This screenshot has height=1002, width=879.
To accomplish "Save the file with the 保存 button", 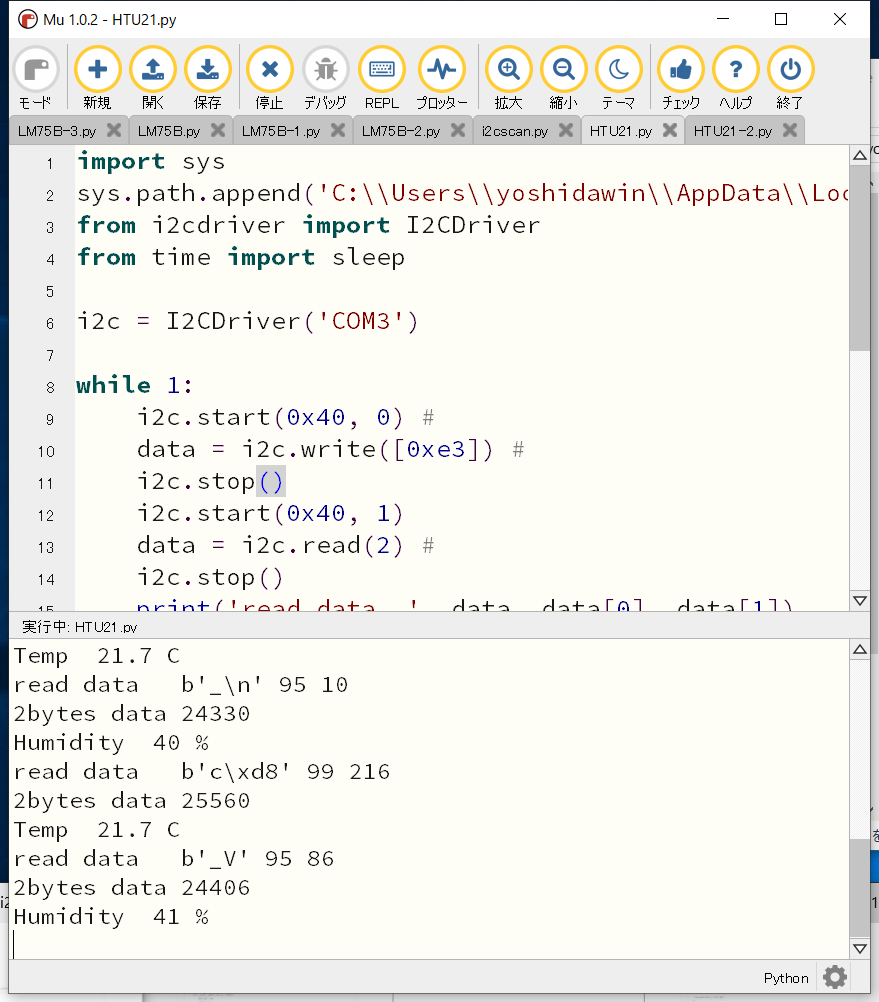I will click(208, 79).
